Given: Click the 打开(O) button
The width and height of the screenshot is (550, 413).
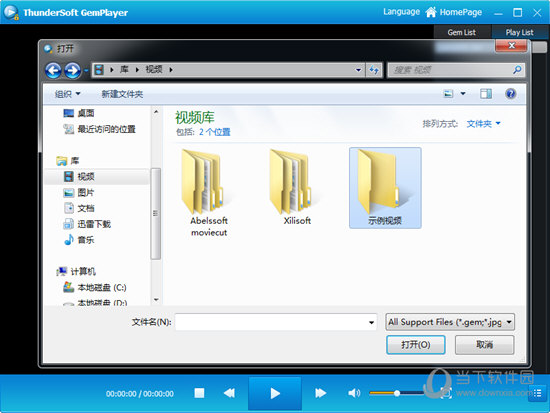Looking at the screenshot, I should coord(416,345).
